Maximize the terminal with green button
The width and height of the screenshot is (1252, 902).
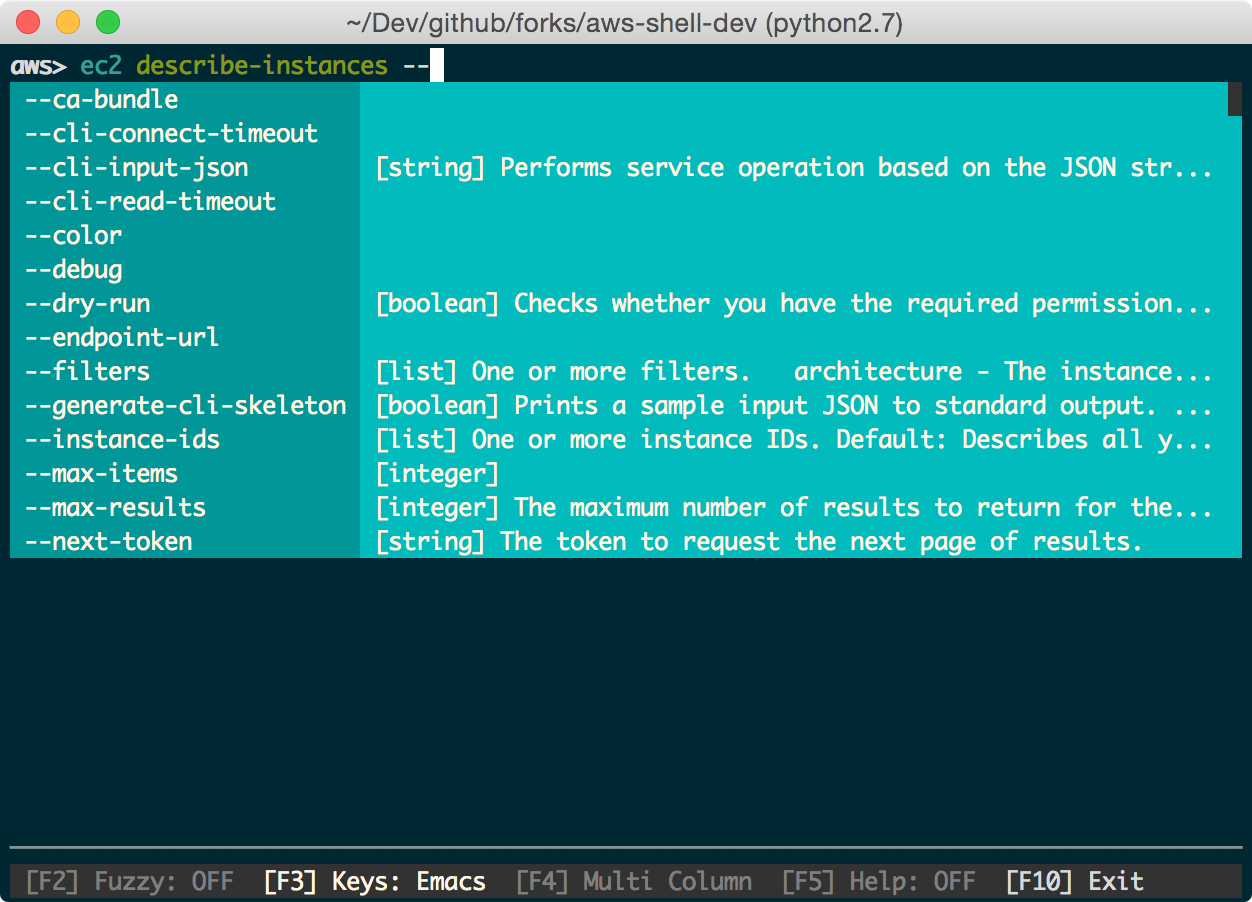(x=108, y=21)
